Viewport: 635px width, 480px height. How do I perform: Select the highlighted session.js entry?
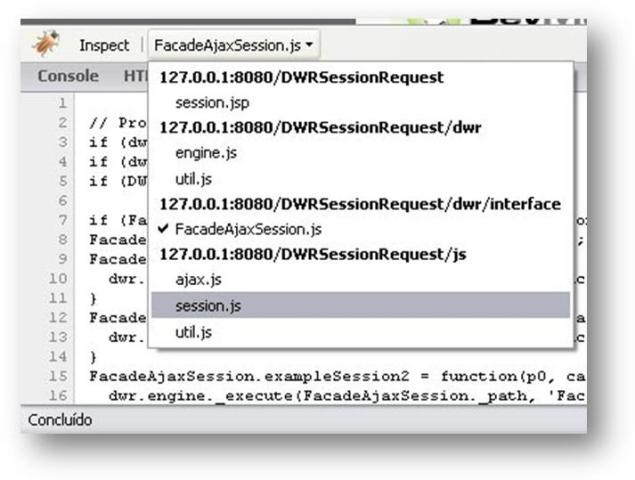(x=207, y=305)
